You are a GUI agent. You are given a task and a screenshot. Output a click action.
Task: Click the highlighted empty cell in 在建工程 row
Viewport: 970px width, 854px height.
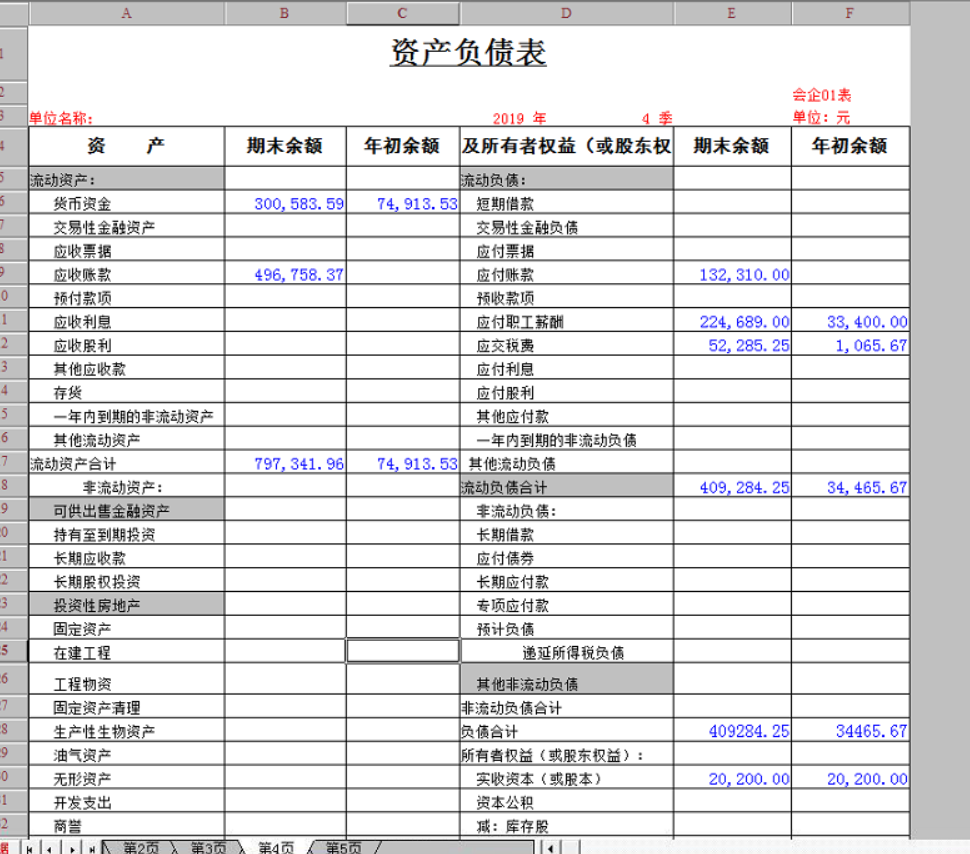tap(403, 651)
